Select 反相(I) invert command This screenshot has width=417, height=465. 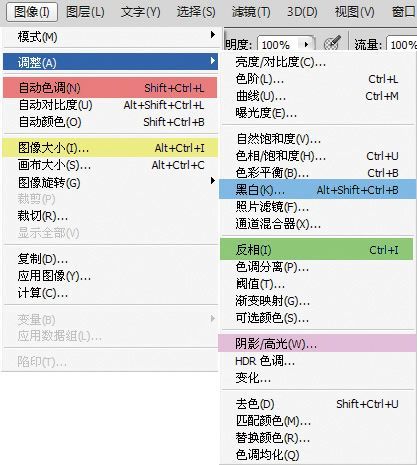(316, 249)
